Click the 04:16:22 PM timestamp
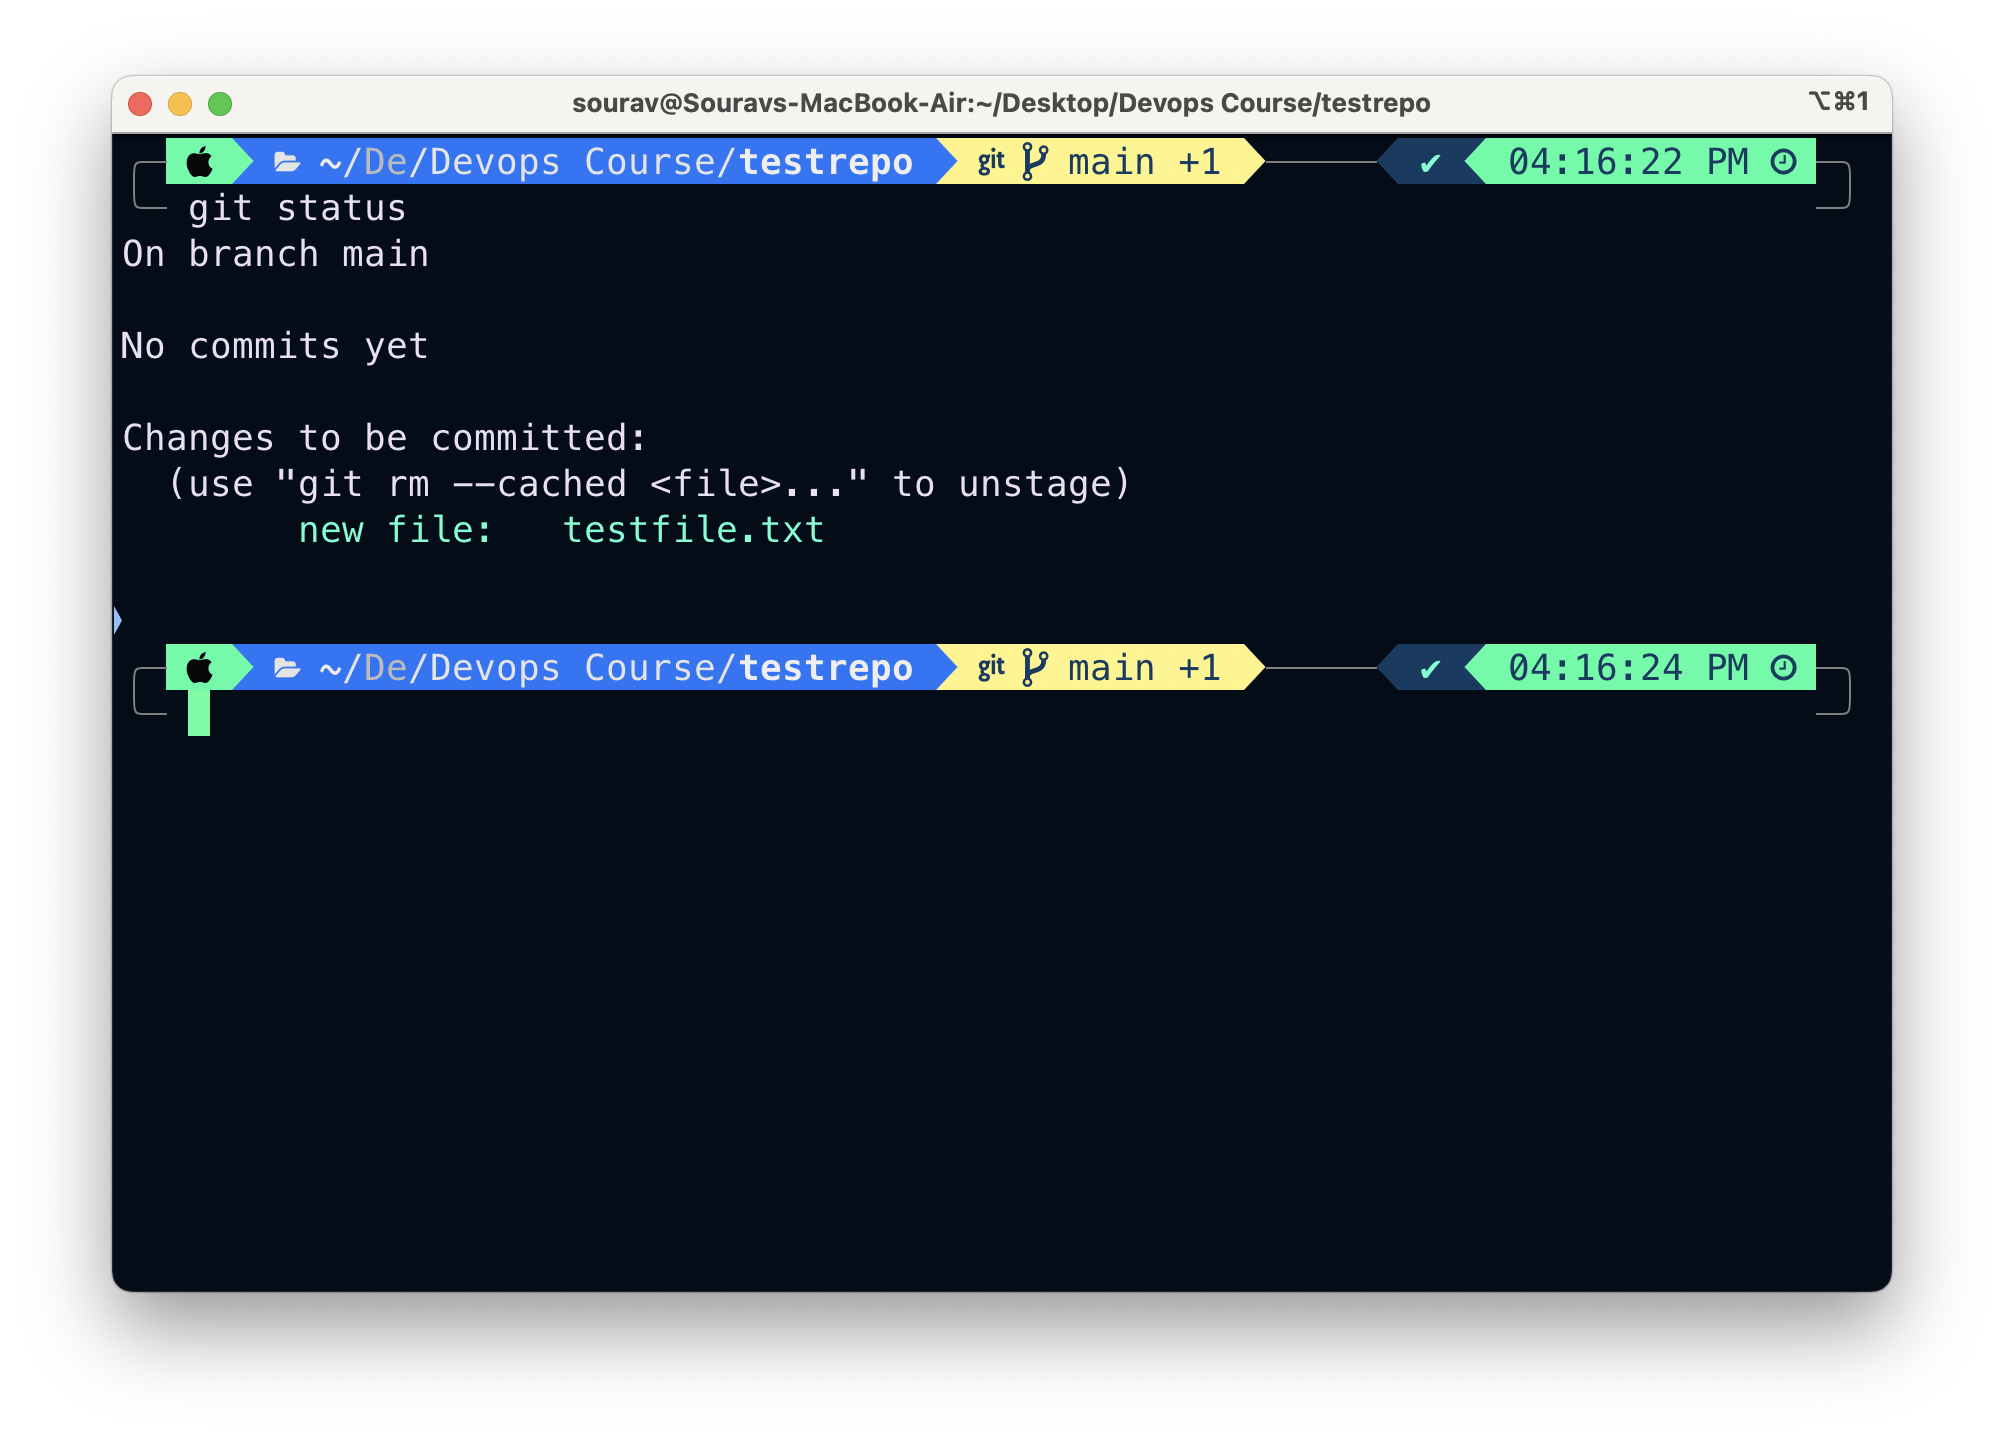 [x=1628, y=162]
